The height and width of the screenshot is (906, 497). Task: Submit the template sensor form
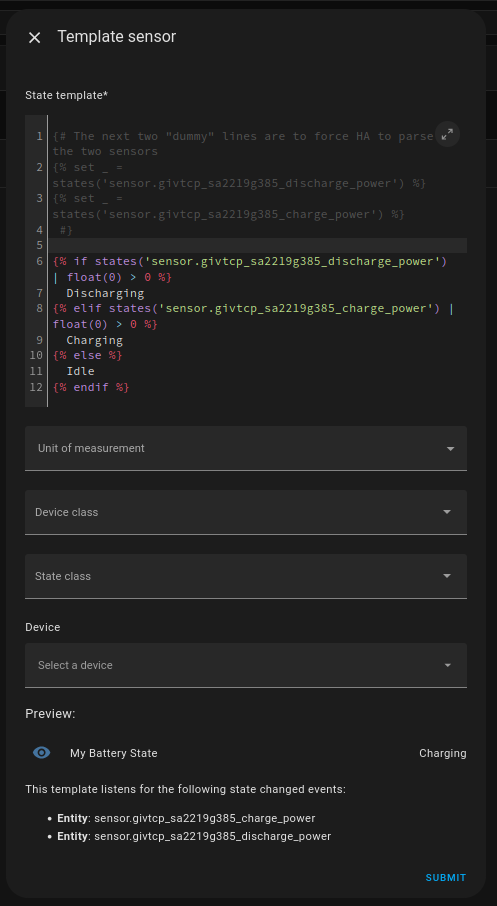point(446,877)
